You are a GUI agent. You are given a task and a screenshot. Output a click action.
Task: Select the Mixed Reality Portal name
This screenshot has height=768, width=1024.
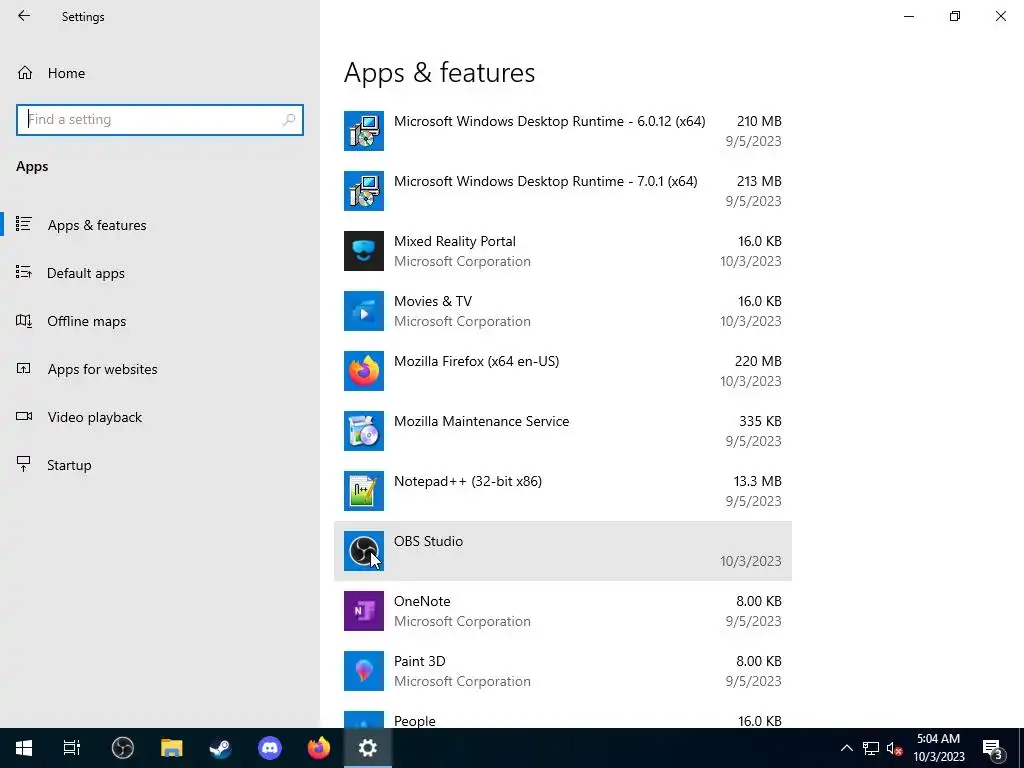pos(455,241)
